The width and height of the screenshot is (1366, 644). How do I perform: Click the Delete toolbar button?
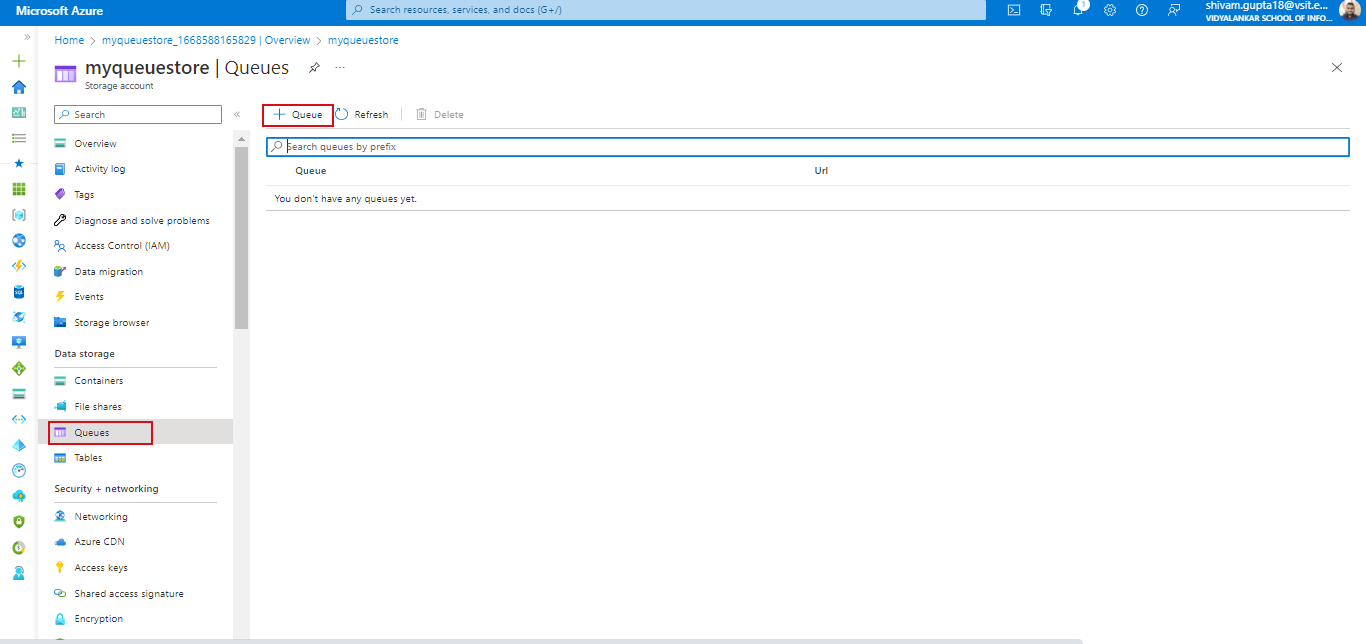coord(440,115)
